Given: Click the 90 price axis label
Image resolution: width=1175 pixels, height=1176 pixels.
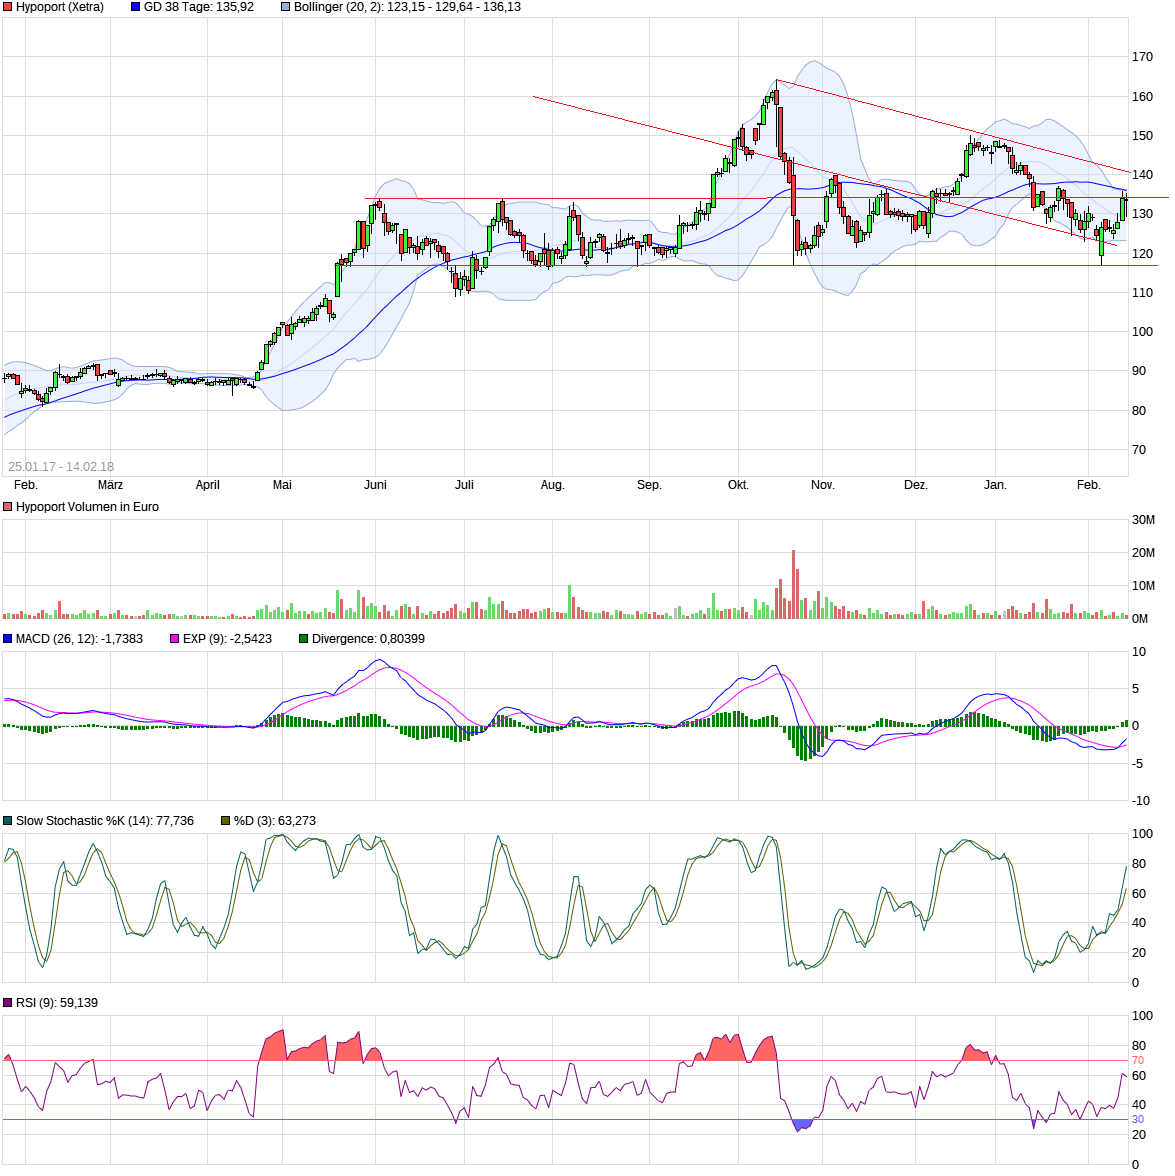Looking at the screenshot, I should 1139,370.
